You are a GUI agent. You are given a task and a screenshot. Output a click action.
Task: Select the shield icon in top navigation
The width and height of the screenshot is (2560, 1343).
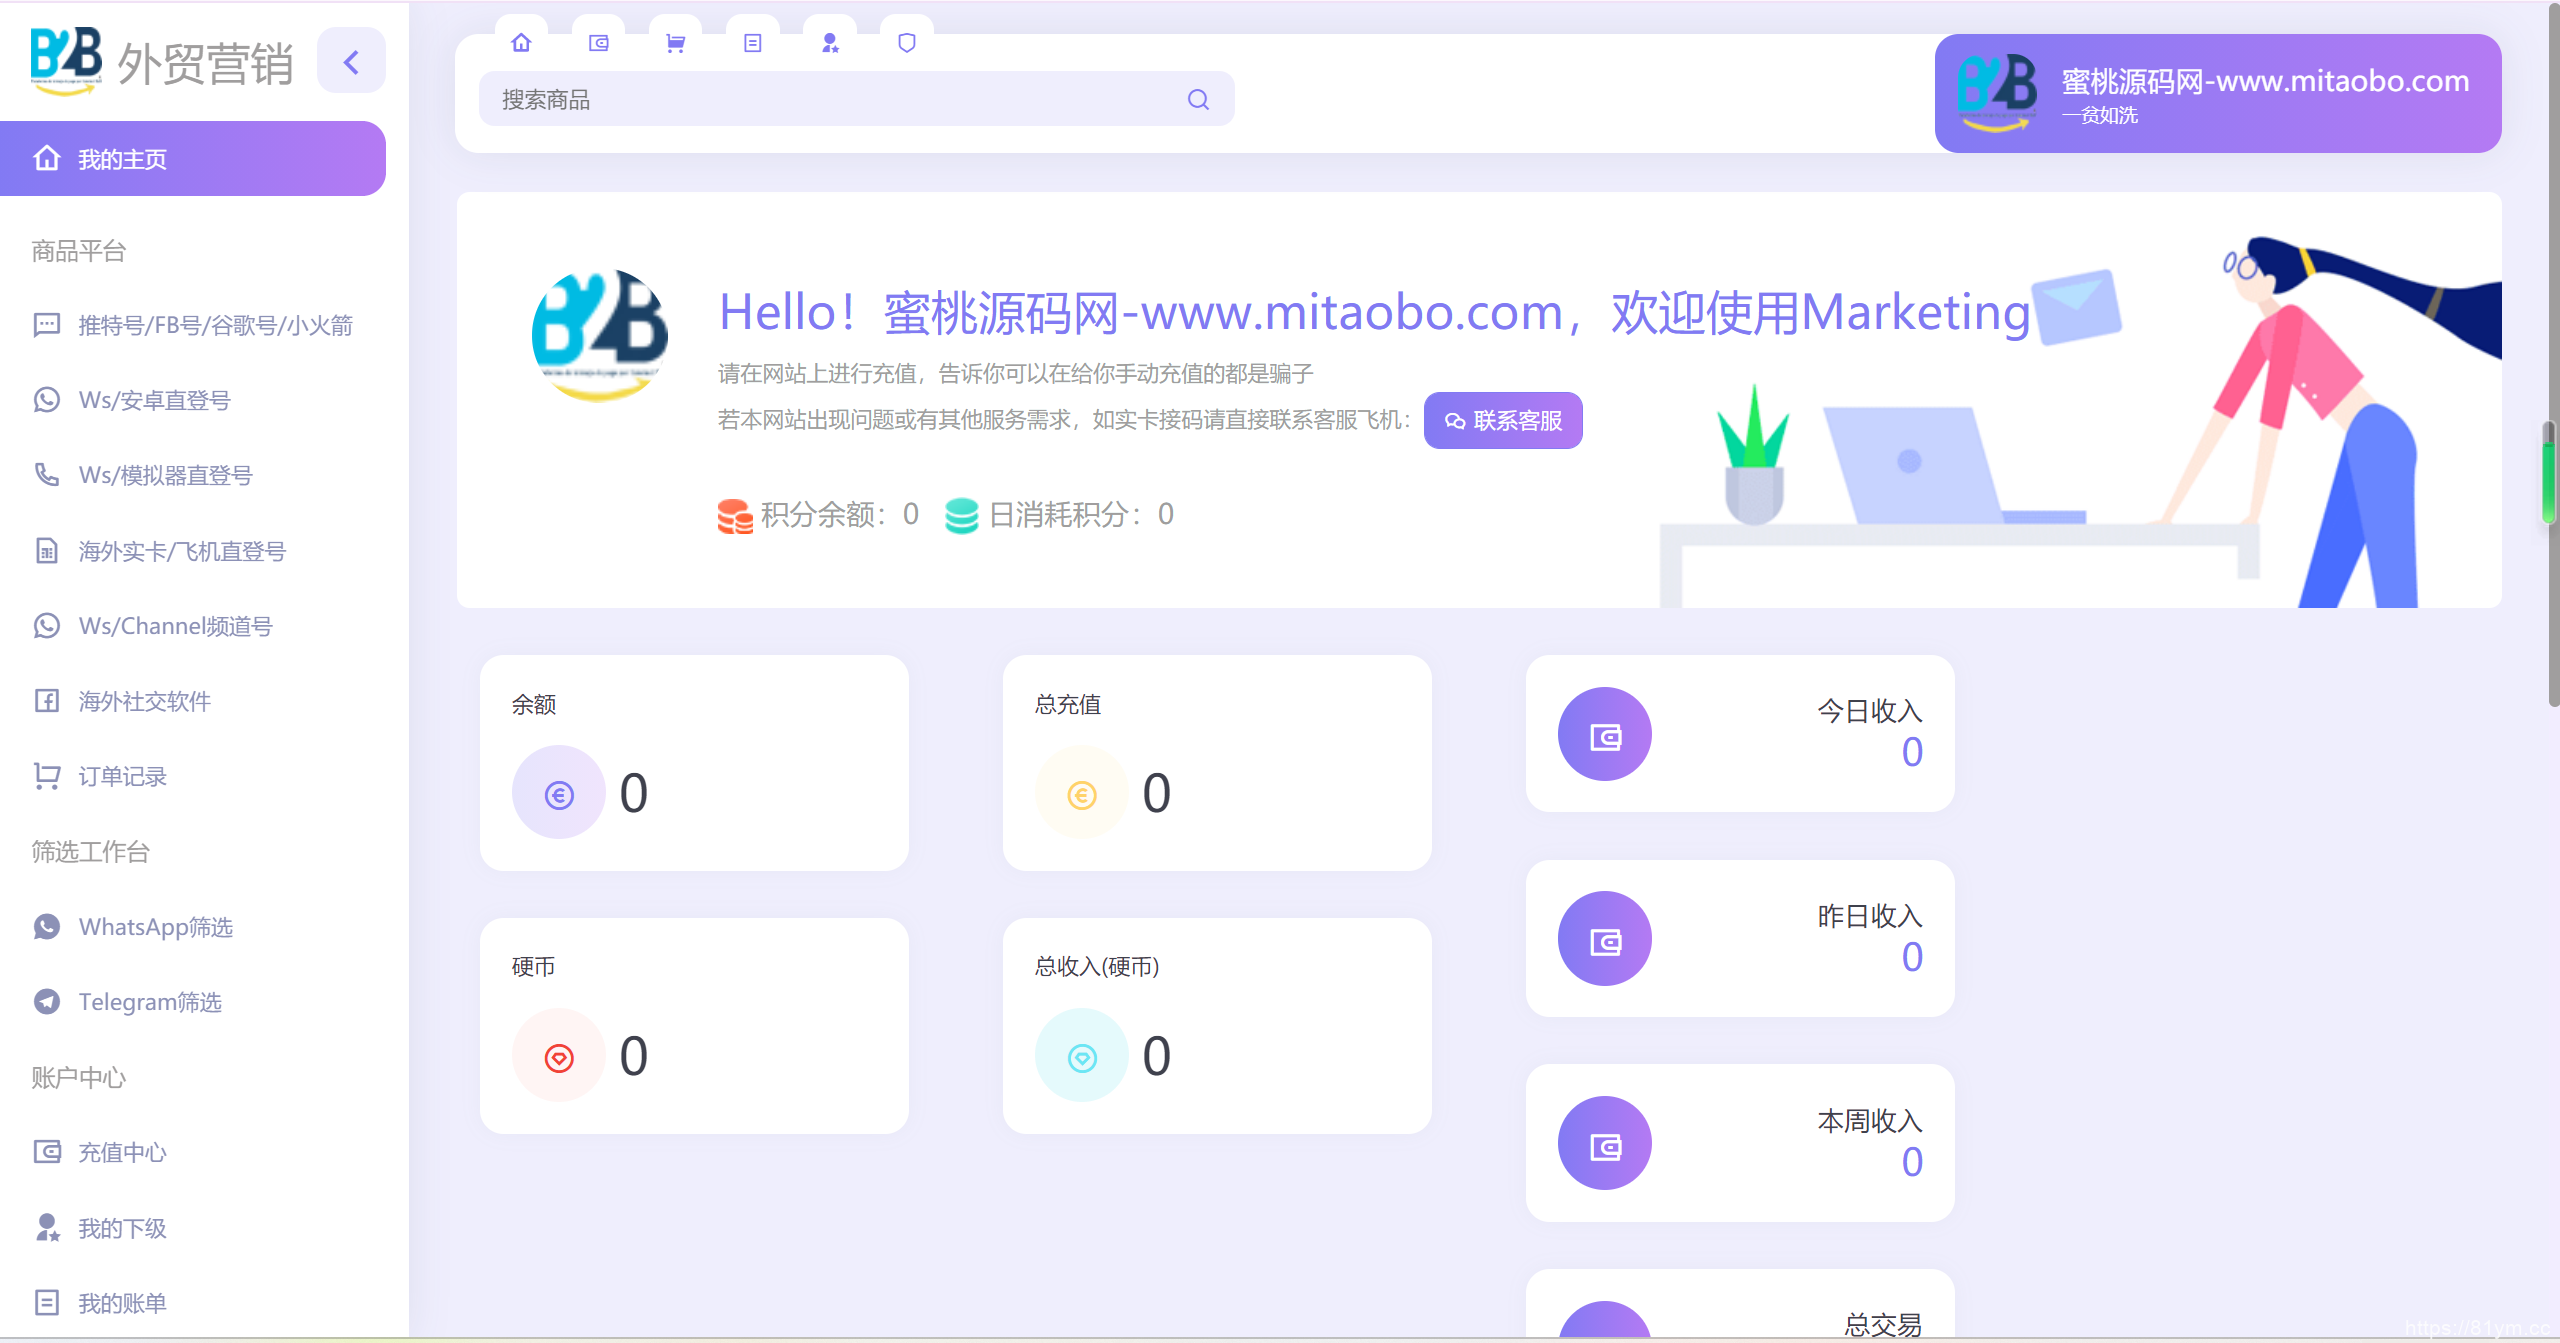coord(906,43)
